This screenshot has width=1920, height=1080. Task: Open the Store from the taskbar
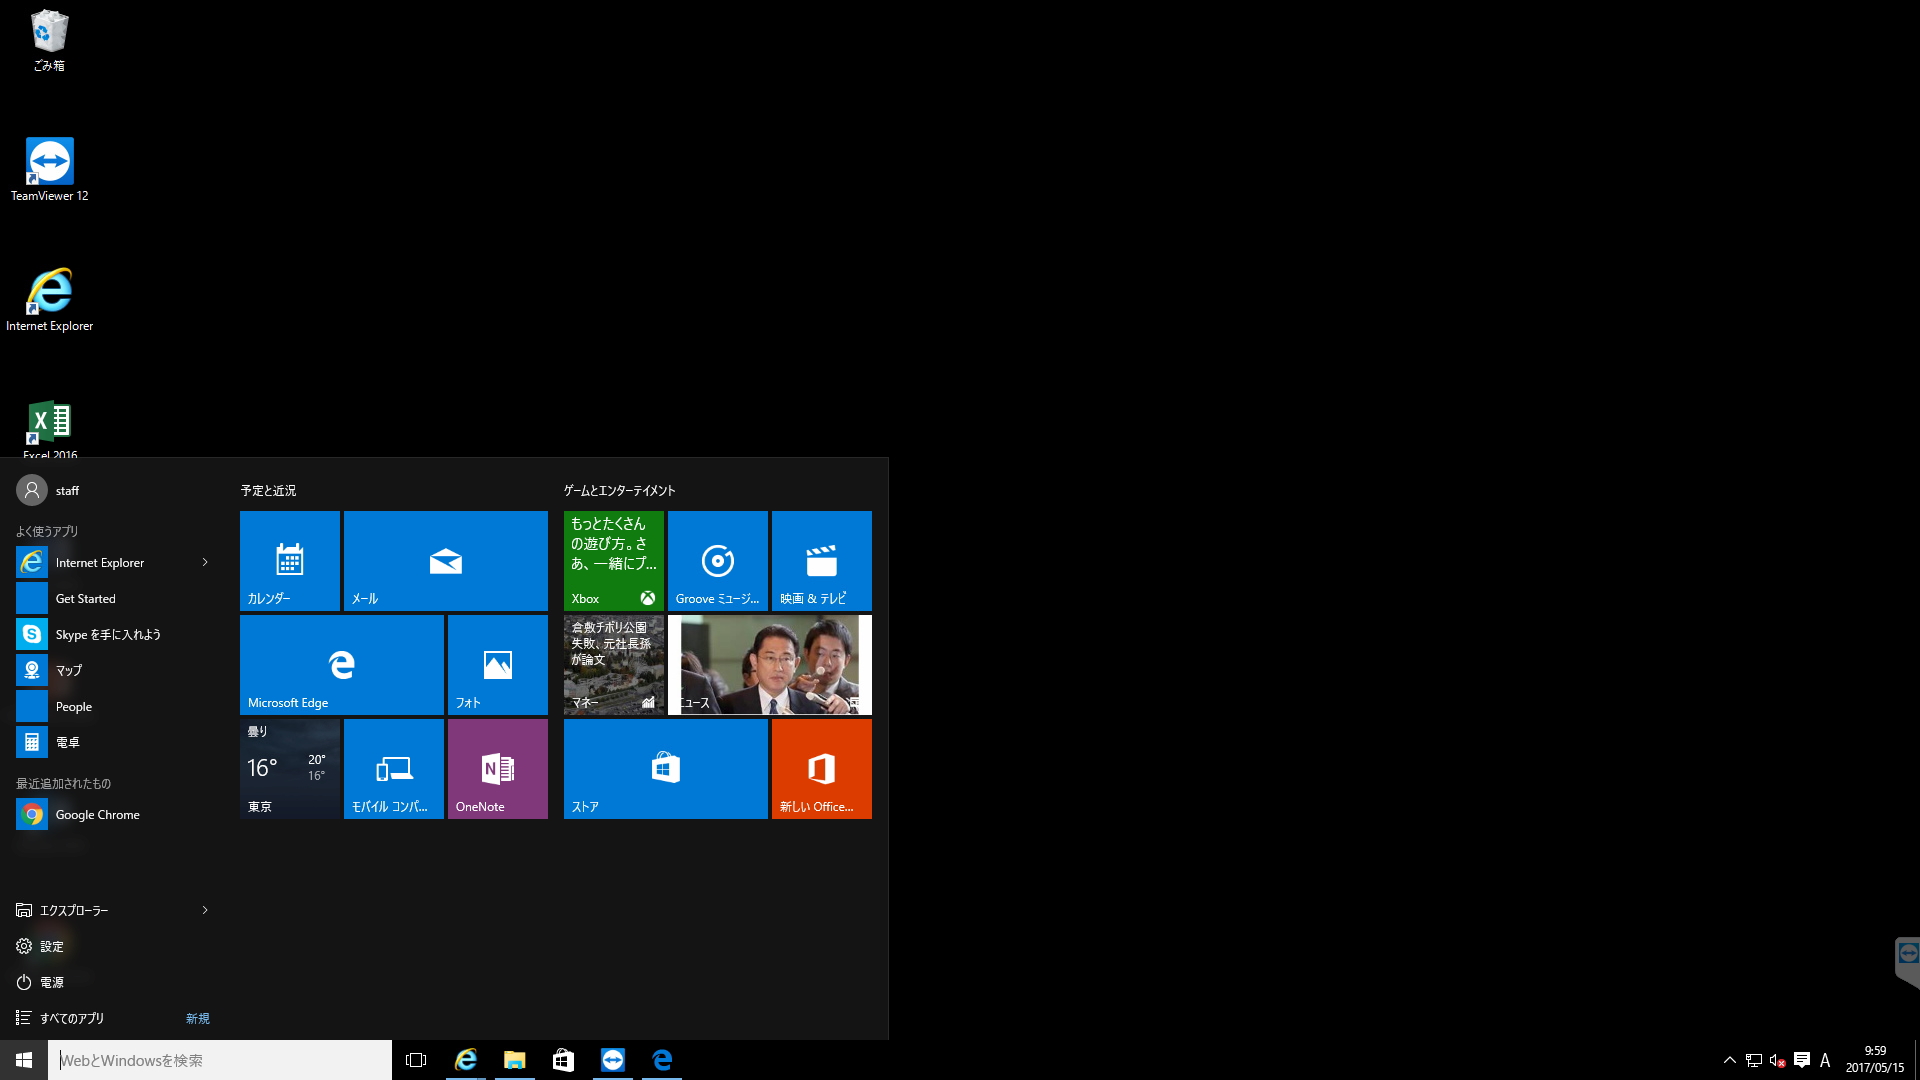(x=564, y=1060)
